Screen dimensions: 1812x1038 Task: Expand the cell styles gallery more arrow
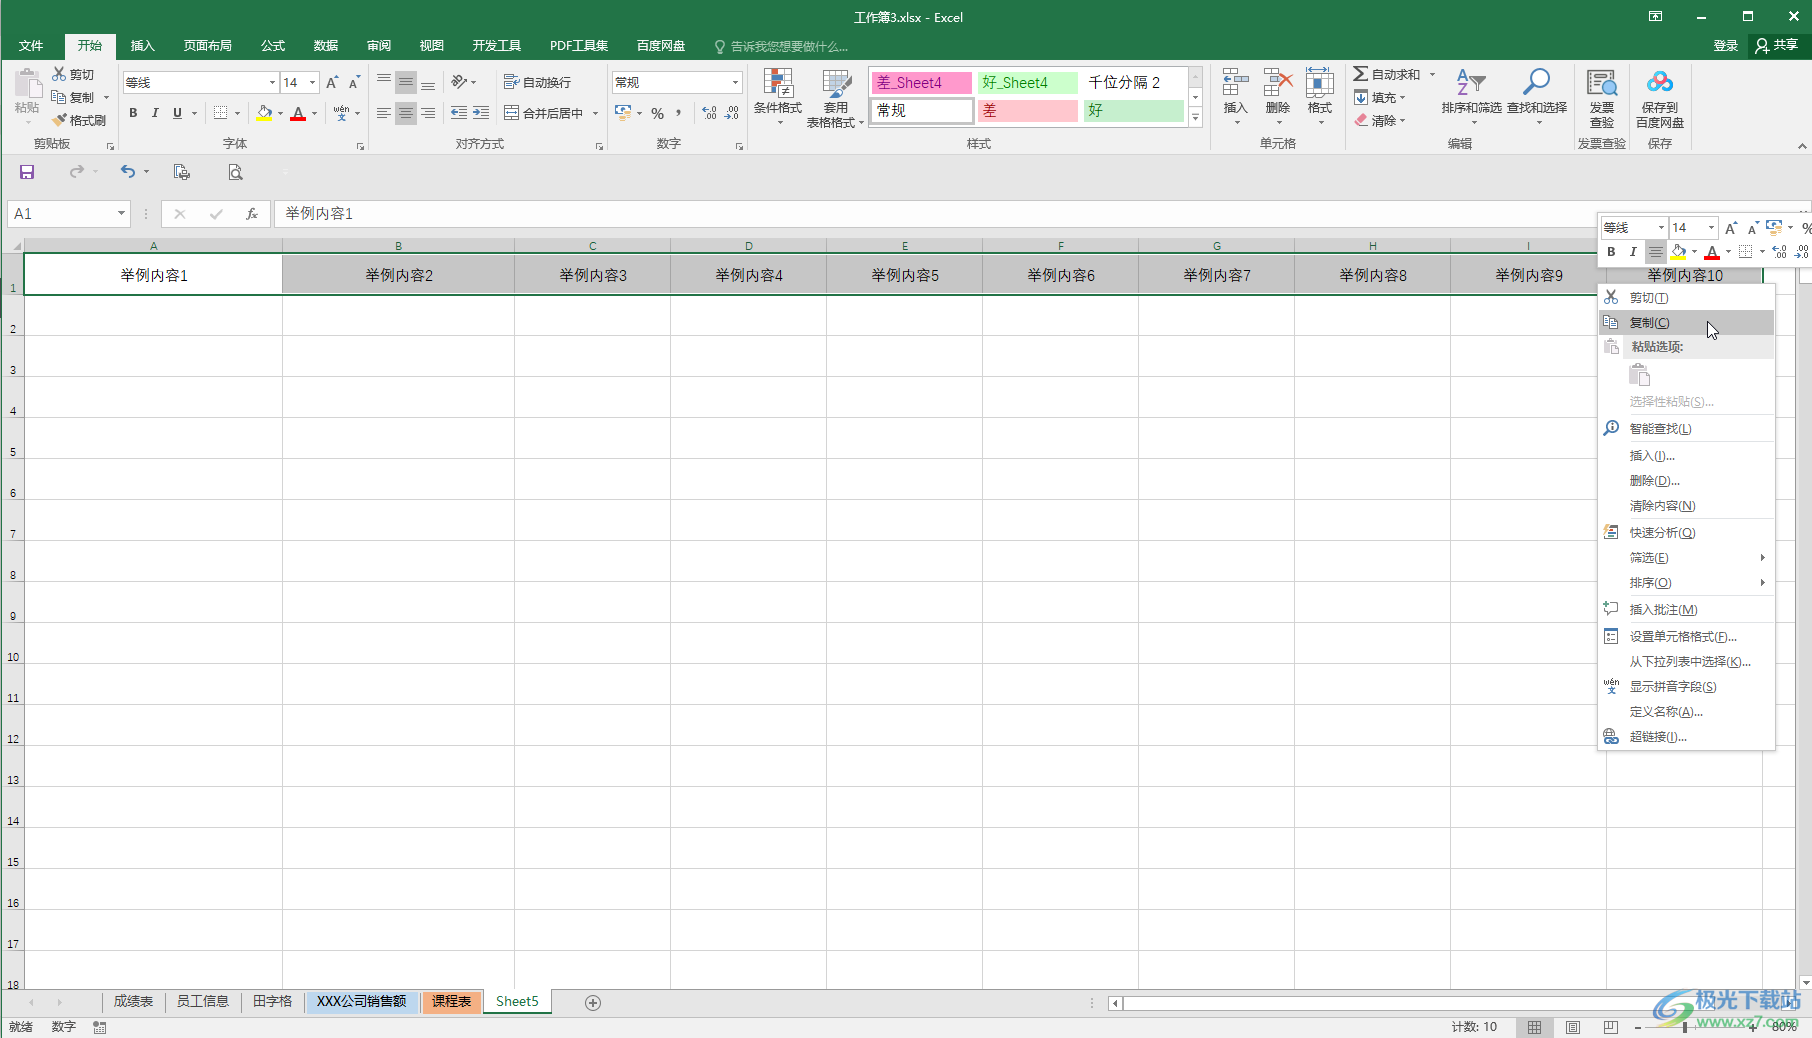click(x=1195, y=117)
